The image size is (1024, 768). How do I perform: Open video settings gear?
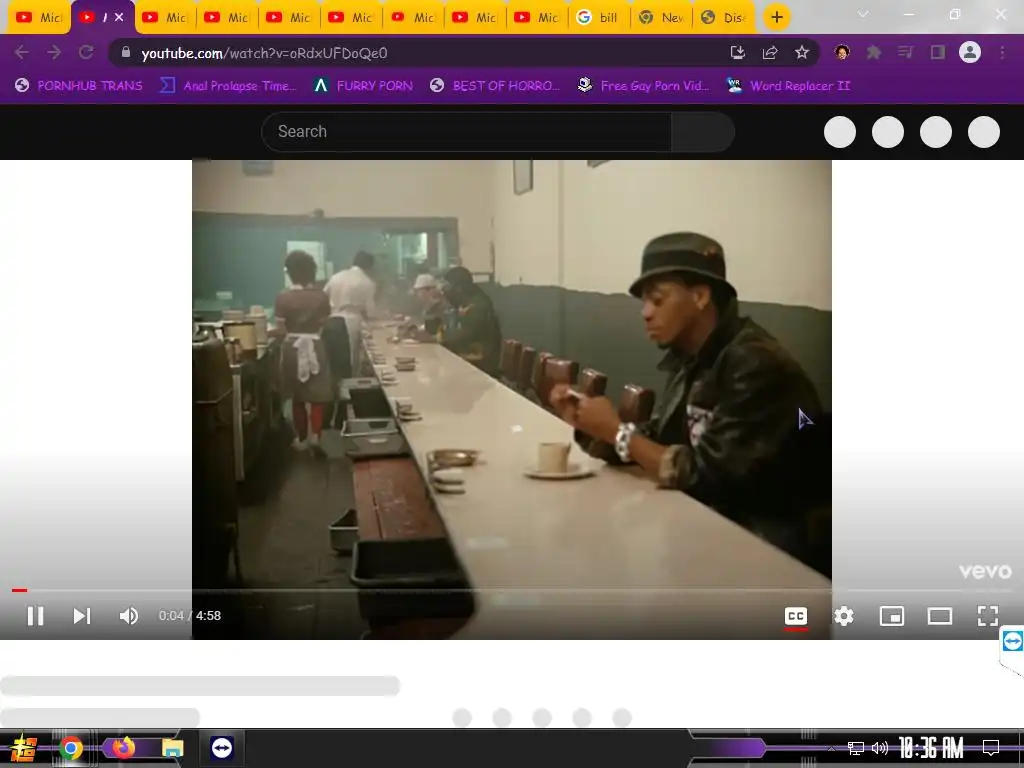pyautogui.click(x=844, y=616)
